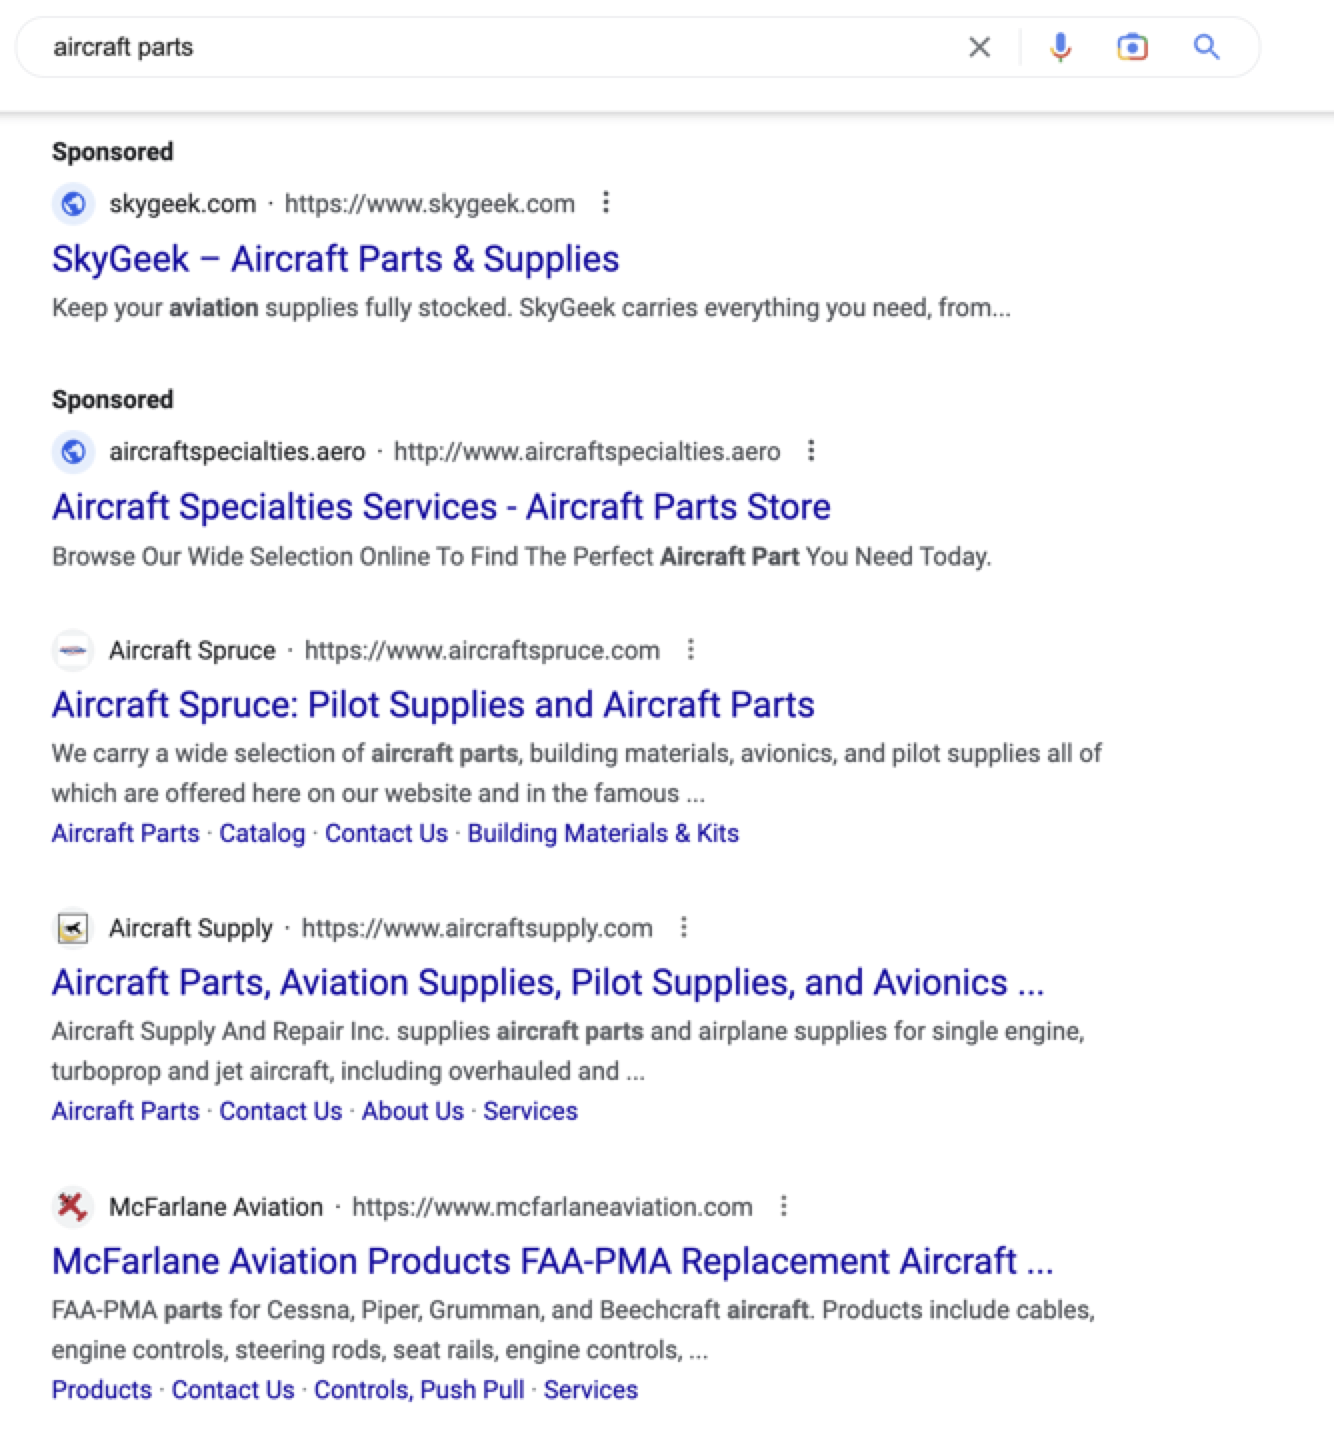The height and width of the screenshot is (1448, 1334).
Task: Open the three-dot menu for aircraftspecialties.aero
Action: pos(811,451)
